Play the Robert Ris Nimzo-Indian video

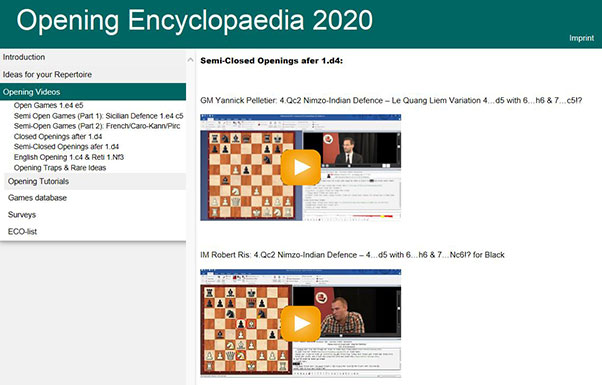(x=301, y=324)
